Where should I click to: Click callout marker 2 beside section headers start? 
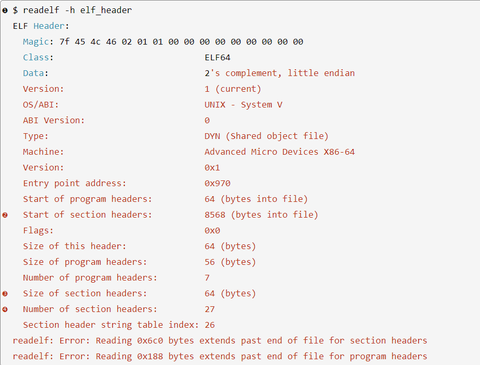tap(5, 215)
